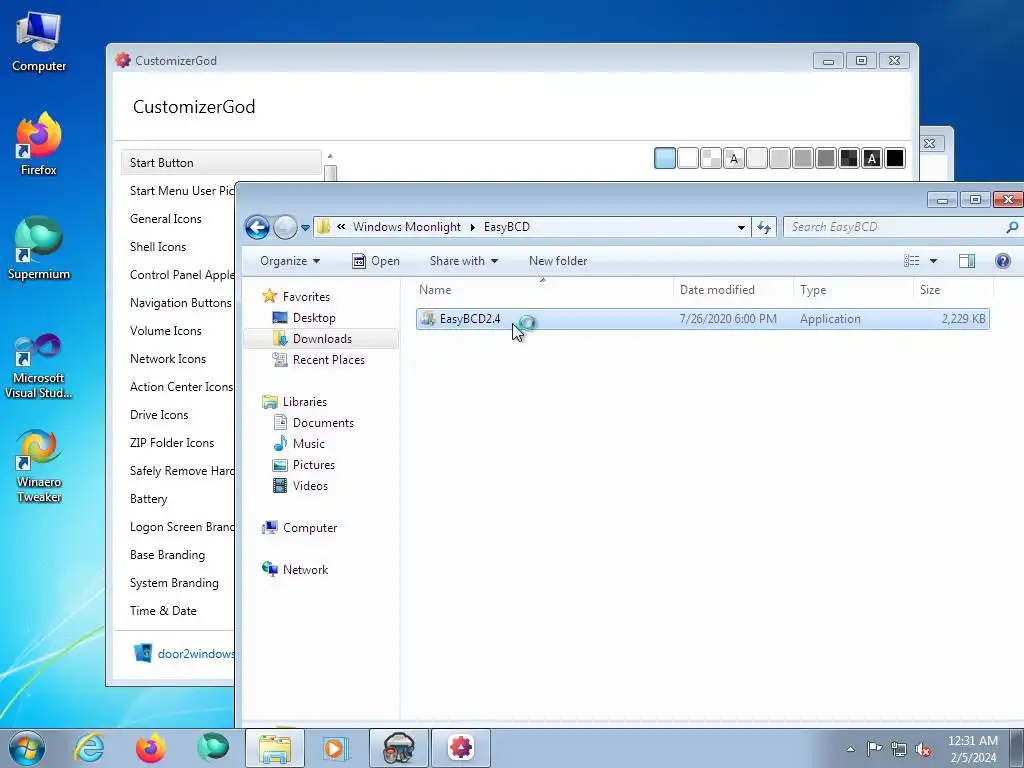
Task: Open the Windows Start orb
Action: coord(27,748)
